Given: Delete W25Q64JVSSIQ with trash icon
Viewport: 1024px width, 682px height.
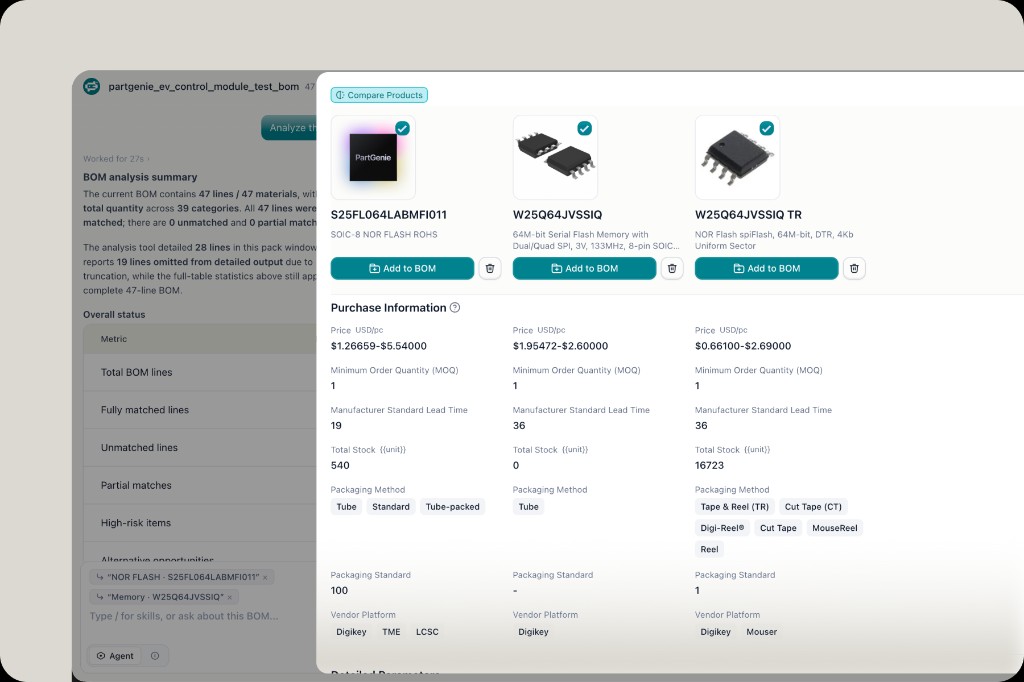Looking at the screenshot, I should coord(672,268).
